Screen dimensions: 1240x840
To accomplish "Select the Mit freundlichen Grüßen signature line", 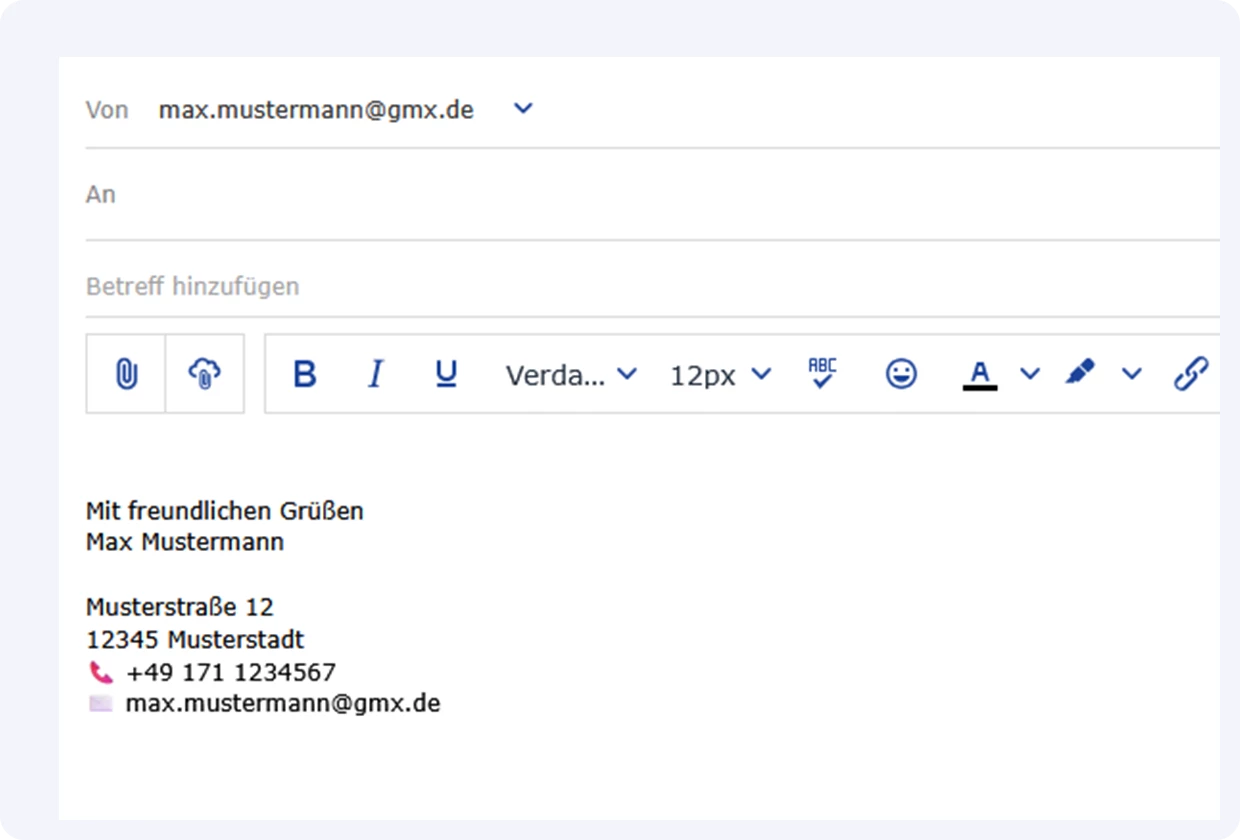I will [x=226, y=510].
